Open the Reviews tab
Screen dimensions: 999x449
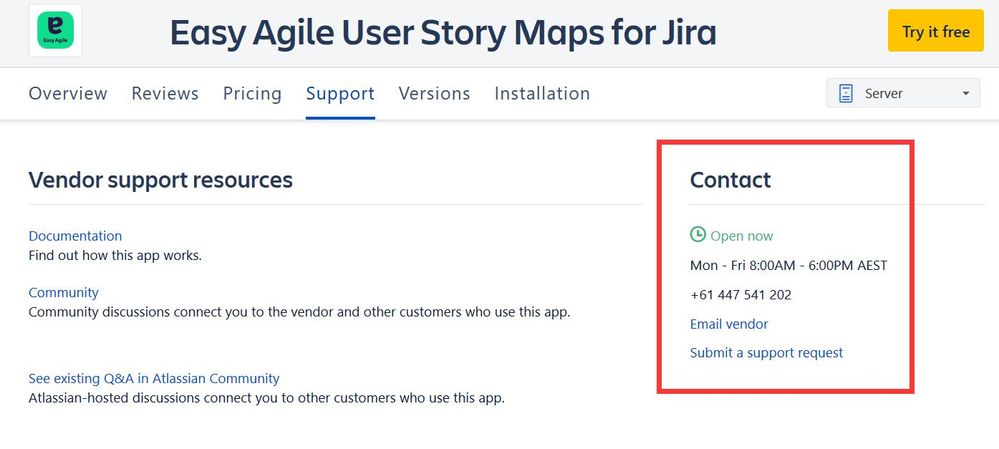(165, 94)
